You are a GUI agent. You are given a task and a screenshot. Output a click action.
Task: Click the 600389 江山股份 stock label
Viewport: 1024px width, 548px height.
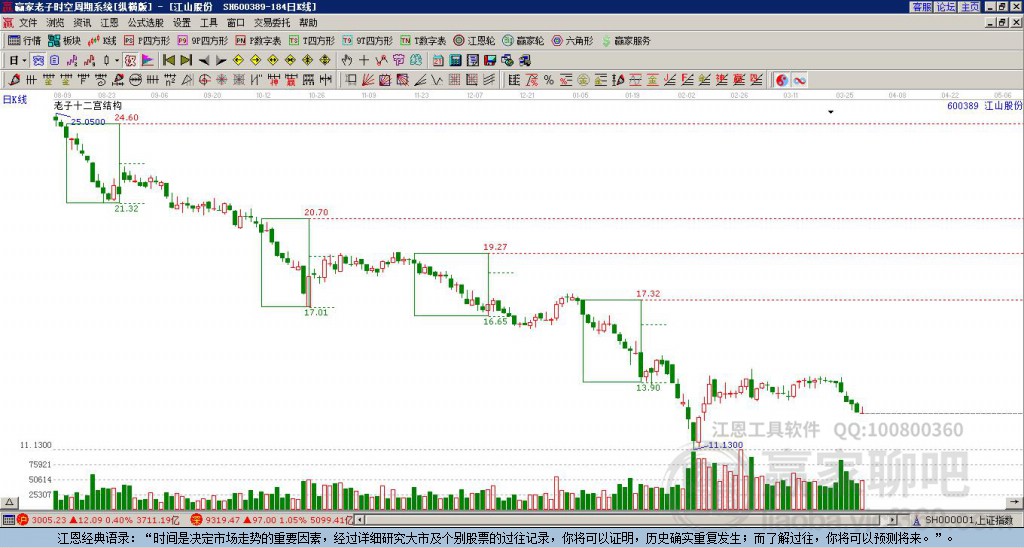point(984,105)
